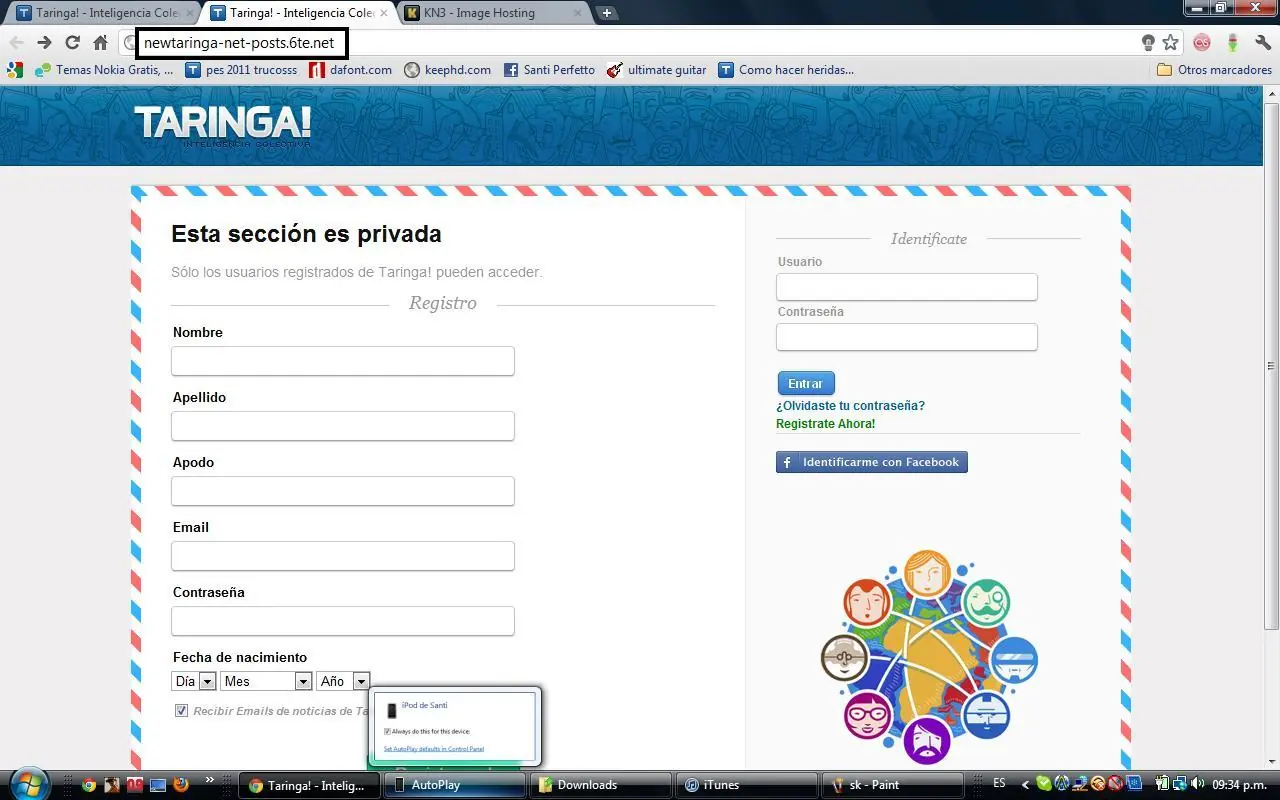Open the home page via house icon

100,43
